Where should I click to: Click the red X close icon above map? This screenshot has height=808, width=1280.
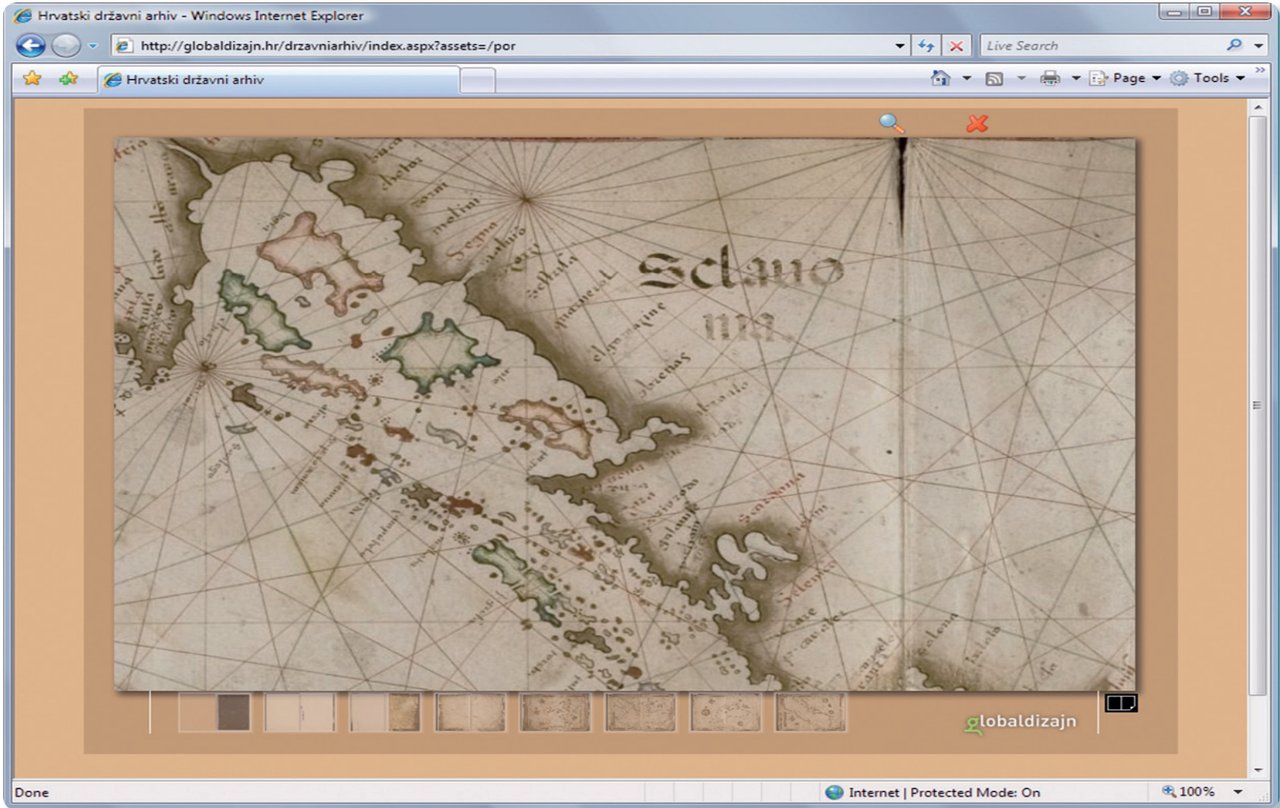point(977,123)
